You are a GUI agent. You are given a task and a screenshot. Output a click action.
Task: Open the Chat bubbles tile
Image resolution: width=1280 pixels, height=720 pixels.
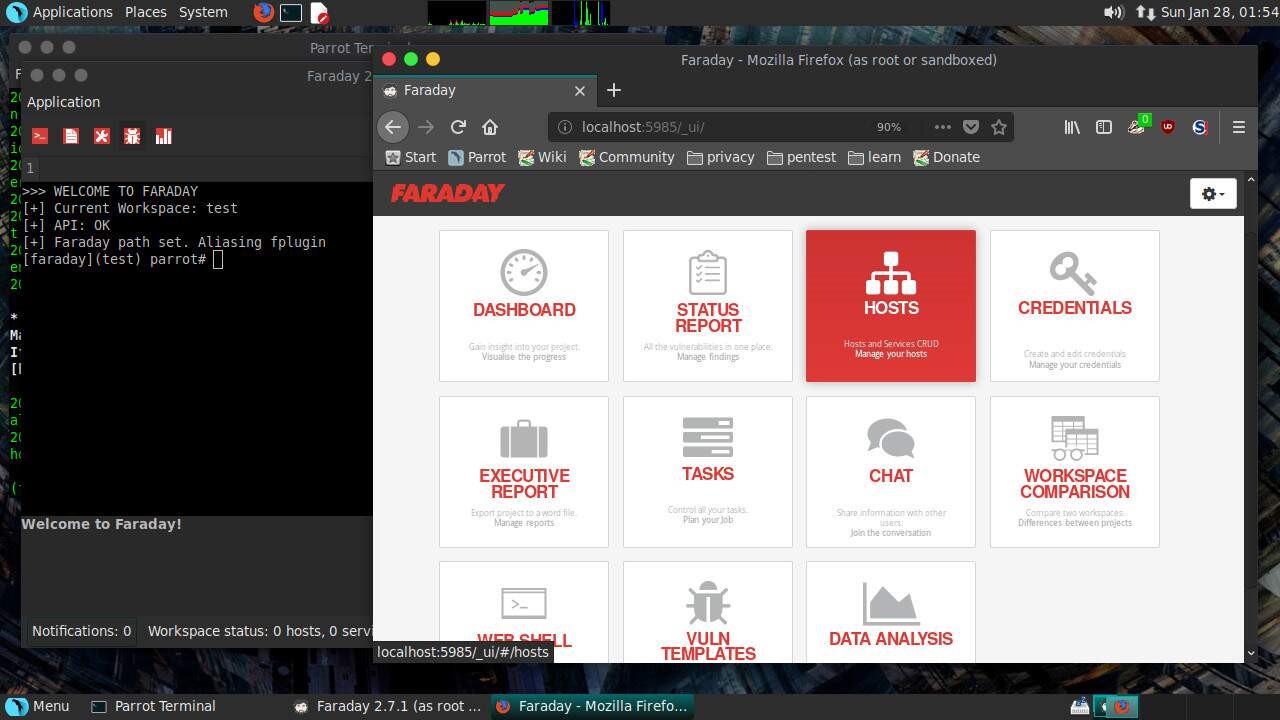[890, 439]
